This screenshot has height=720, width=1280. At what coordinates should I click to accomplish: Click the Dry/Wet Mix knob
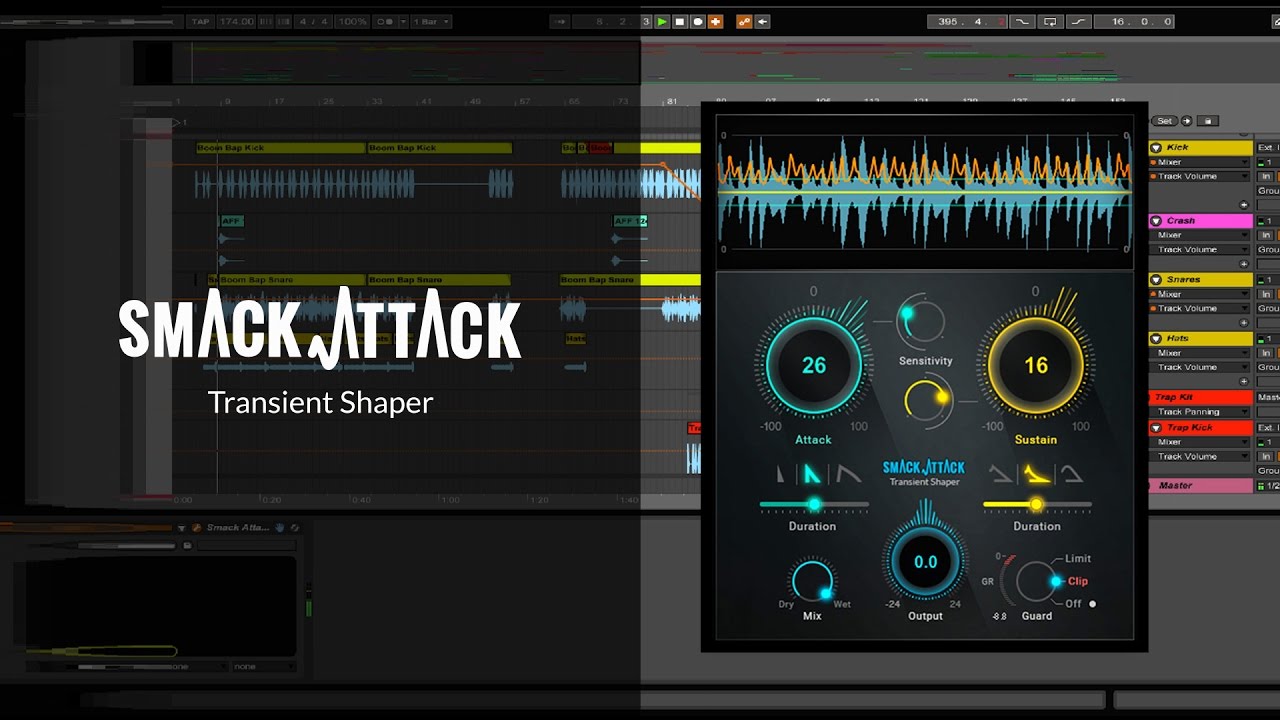click(812, 580)
